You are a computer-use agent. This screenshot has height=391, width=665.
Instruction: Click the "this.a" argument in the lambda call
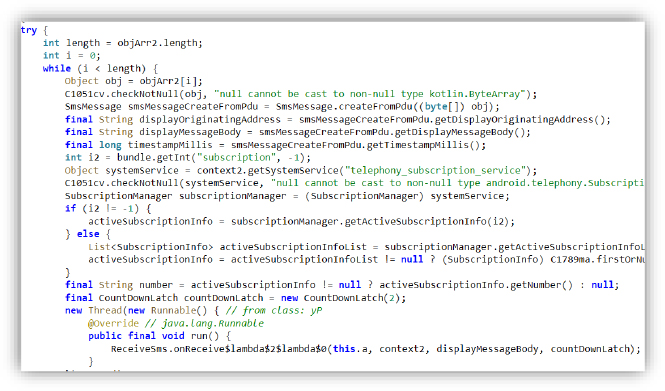click(x=350, y=349)
